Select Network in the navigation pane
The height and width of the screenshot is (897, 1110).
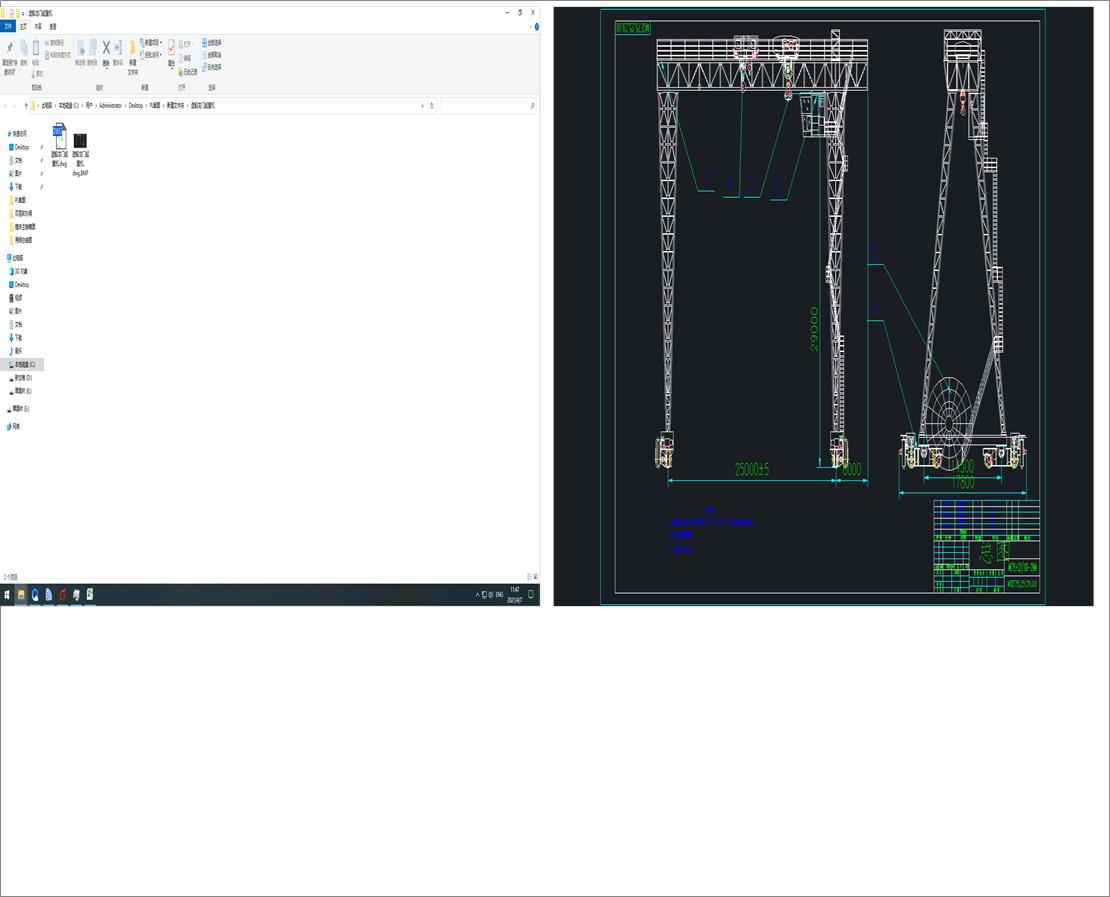13,426
